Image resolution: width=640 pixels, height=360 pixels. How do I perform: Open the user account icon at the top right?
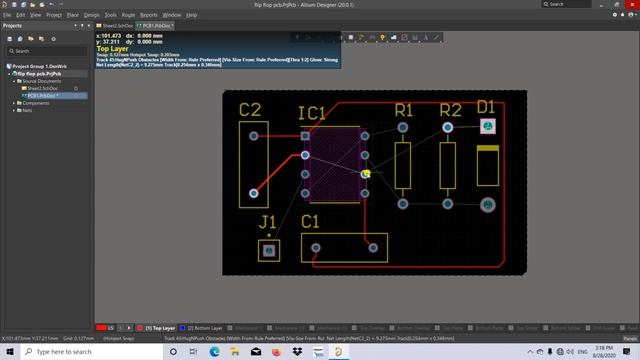pyautogui.click(x=631, y=15)
